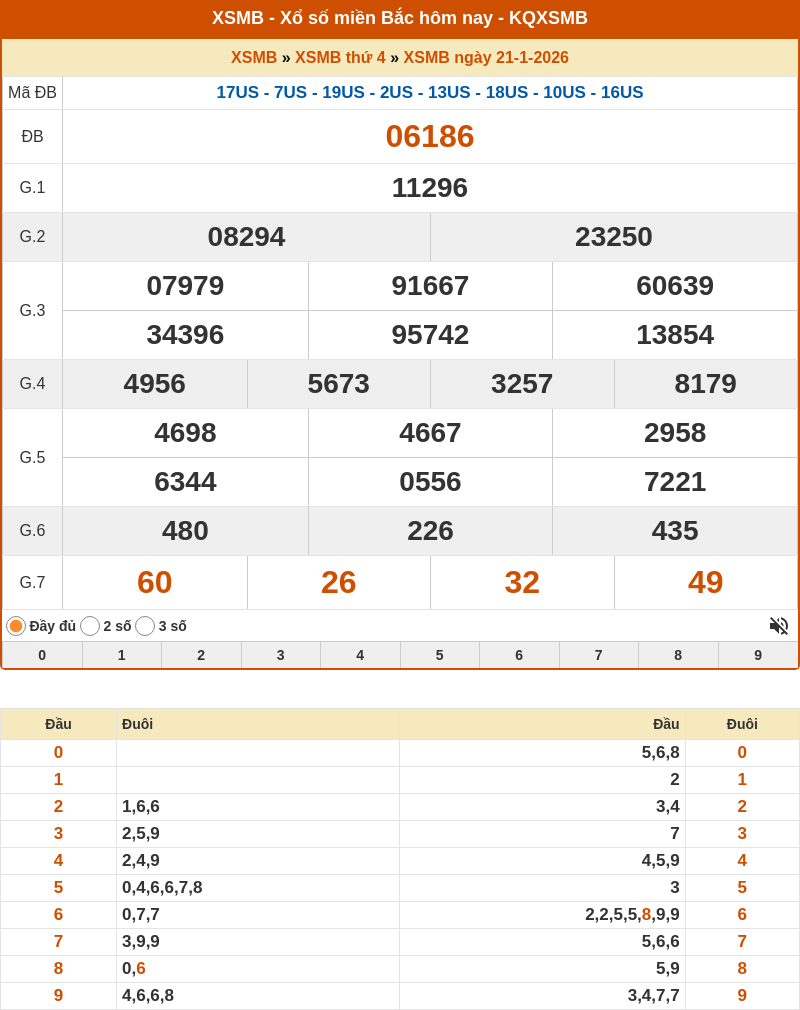Image resolution: width=800 pixels, height=1010 pixels.
Task: Click the page title header XSMB banner
Action: pyautogui.click(x=400, y=19)
